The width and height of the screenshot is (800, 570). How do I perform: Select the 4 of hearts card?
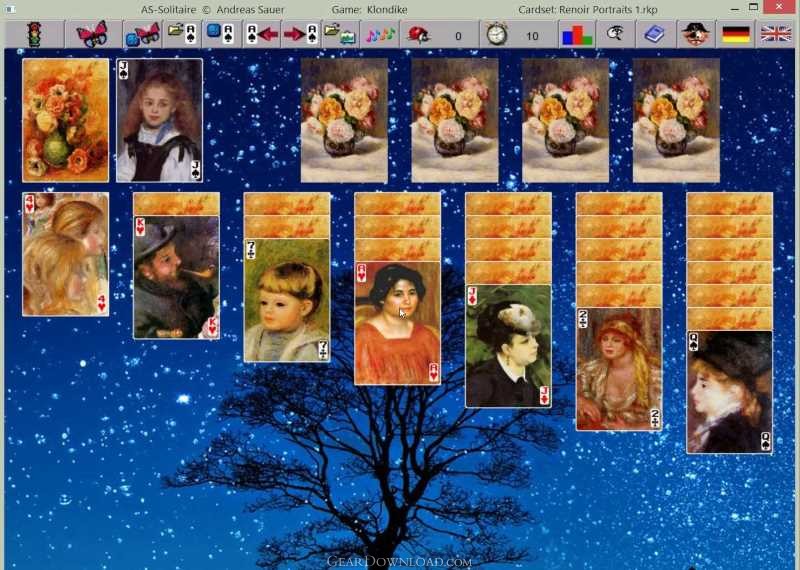(x=65, y=254)
